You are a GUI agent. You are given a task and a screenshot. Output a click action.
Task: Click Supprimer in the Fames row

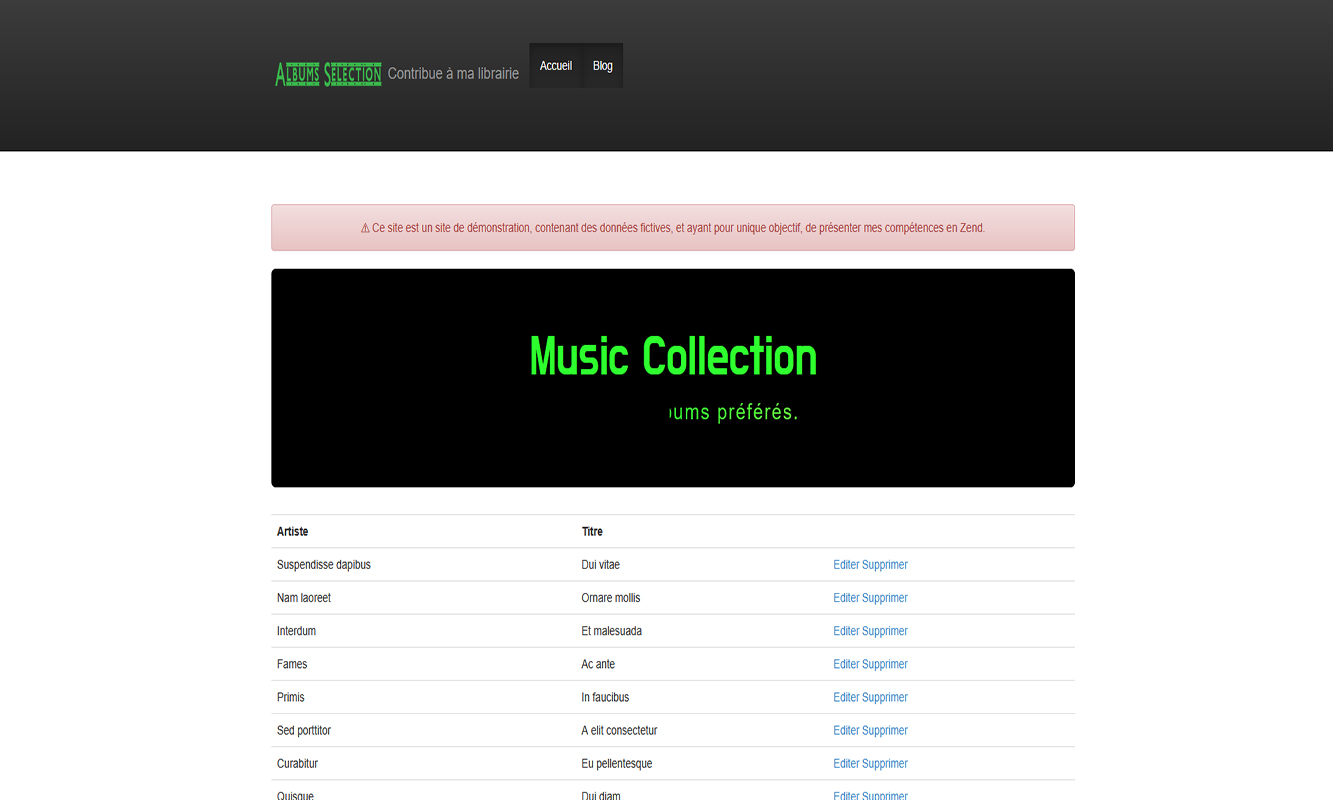[885, 664]
